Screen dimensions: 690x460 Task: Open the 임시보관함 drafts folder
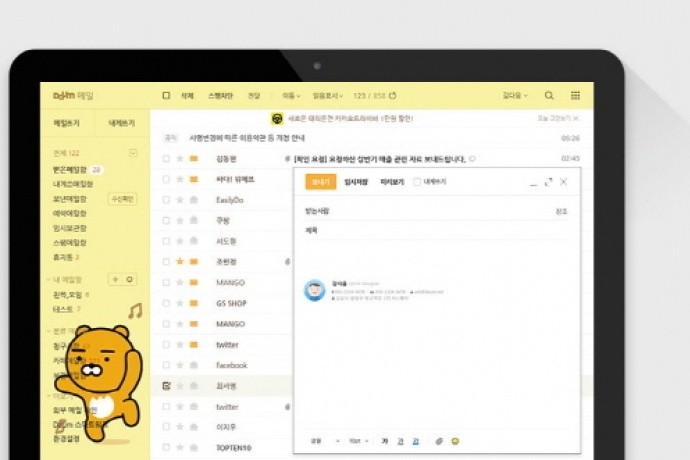[x=70, y=228]
